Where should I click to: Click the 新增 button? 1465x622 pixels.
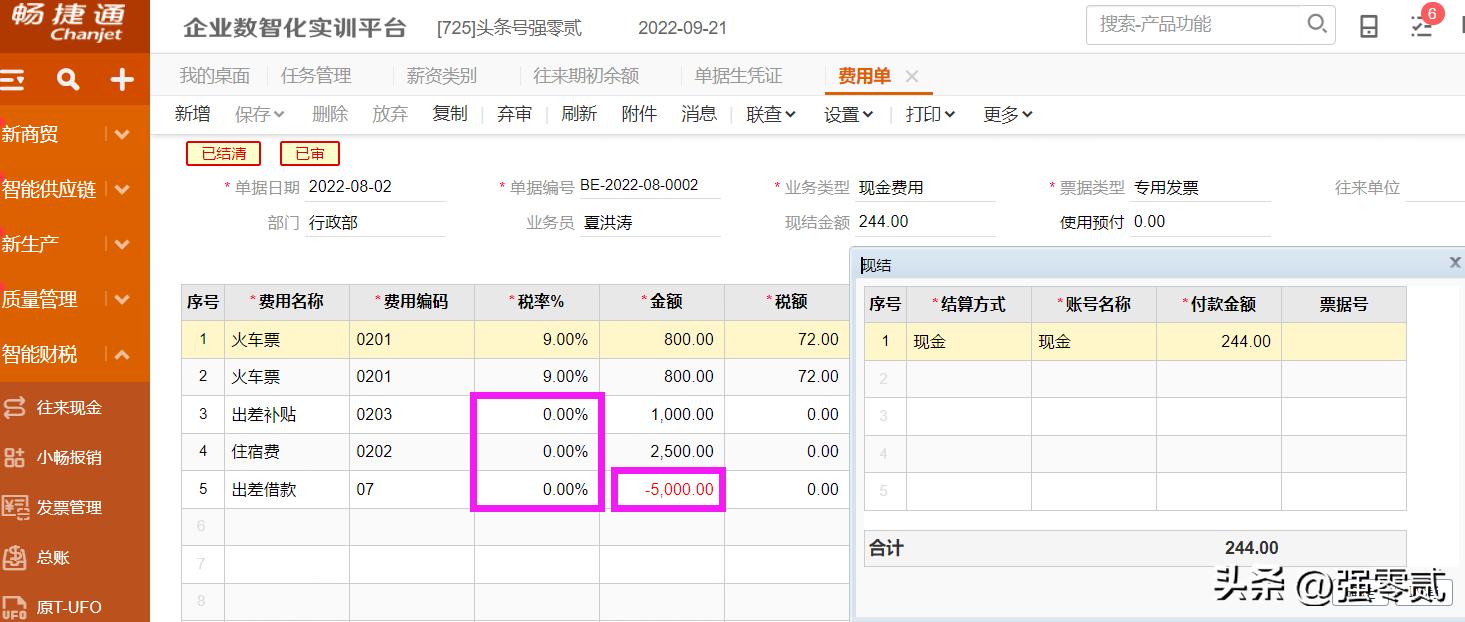click(x=192, y=114)
